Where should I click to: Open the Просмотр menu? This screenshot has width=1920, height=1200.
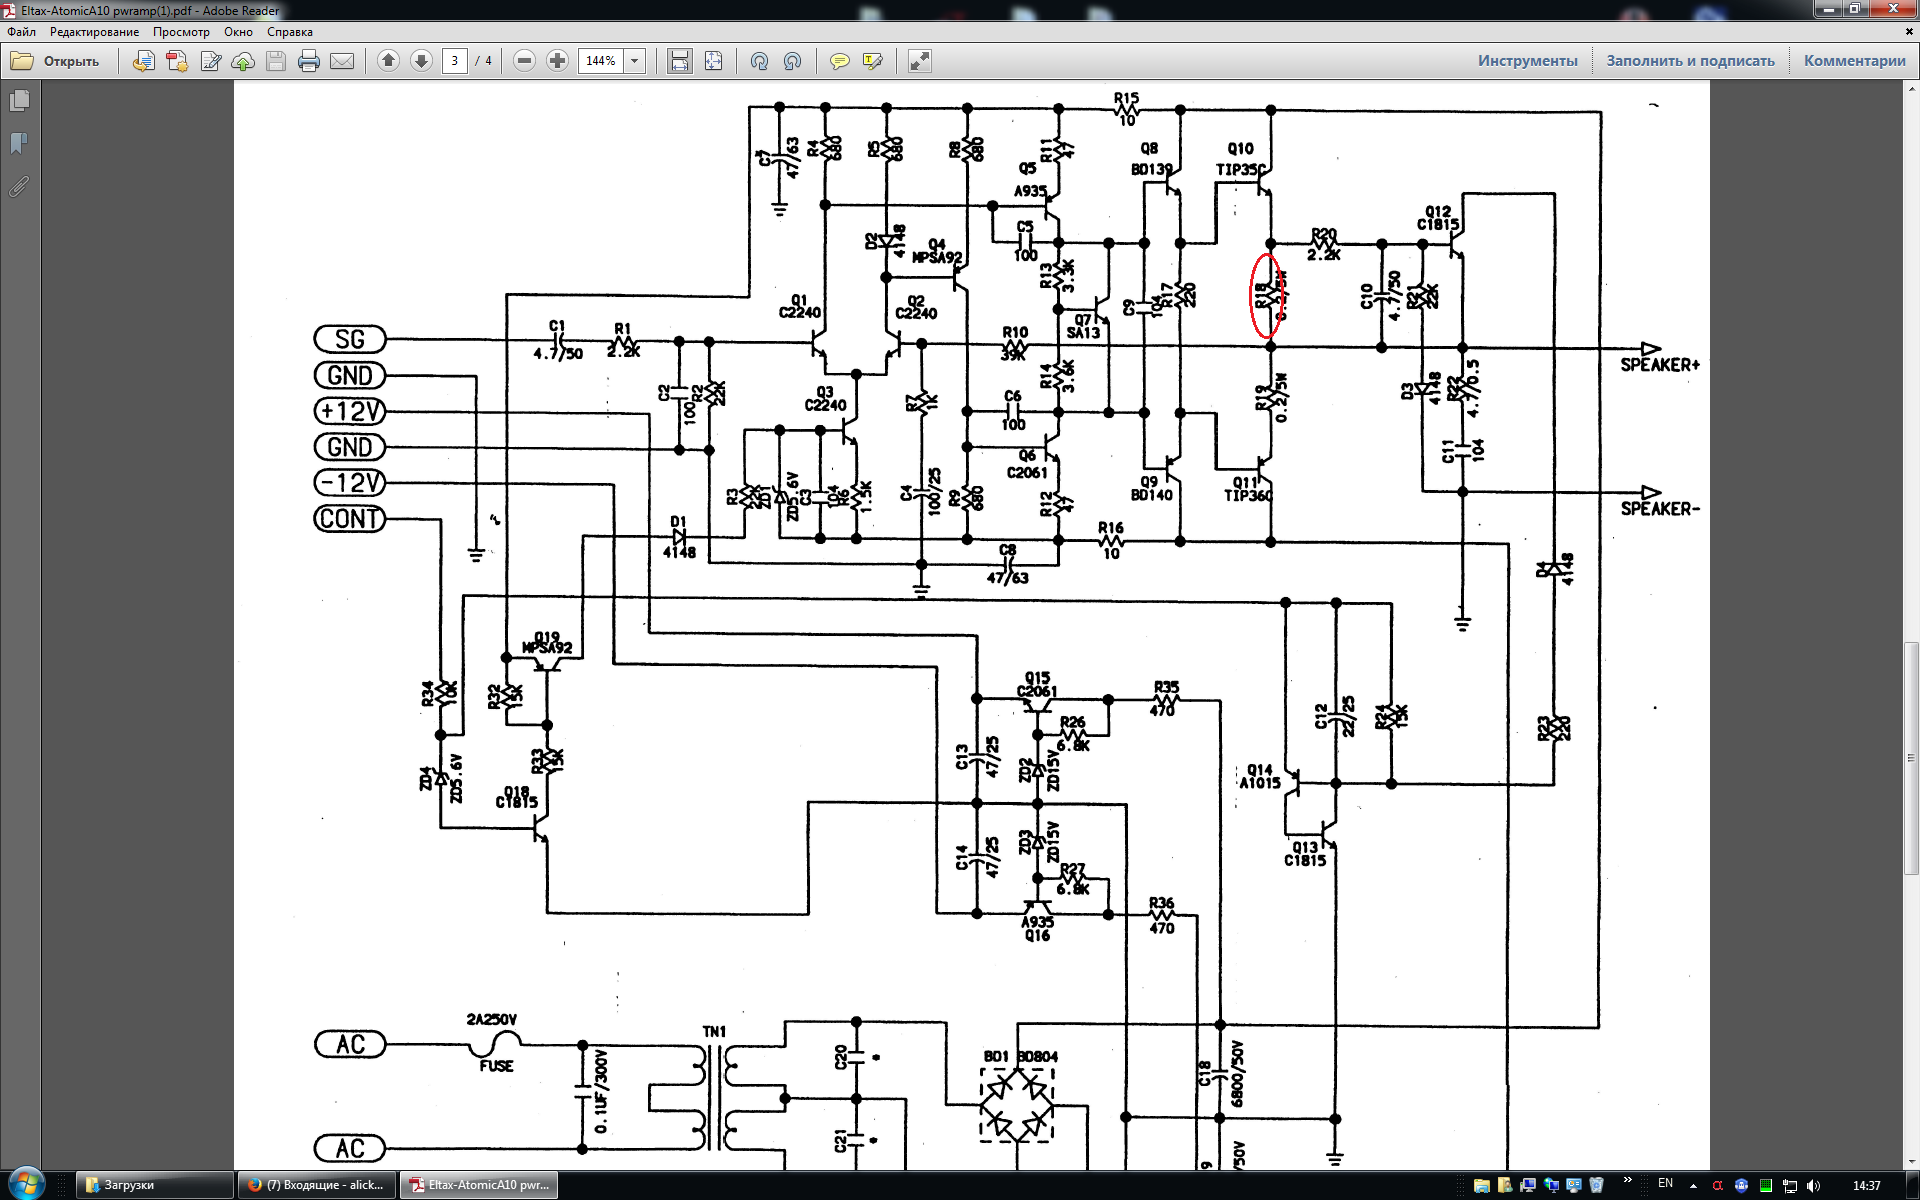tap(181, 32)
